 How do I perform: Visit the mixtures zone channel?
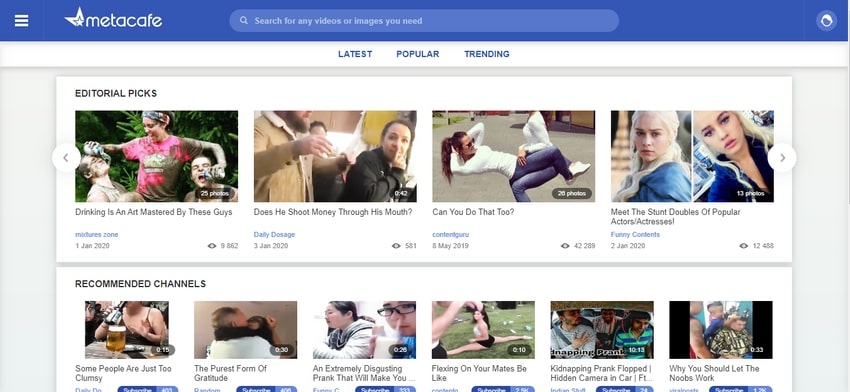[96, 235]
